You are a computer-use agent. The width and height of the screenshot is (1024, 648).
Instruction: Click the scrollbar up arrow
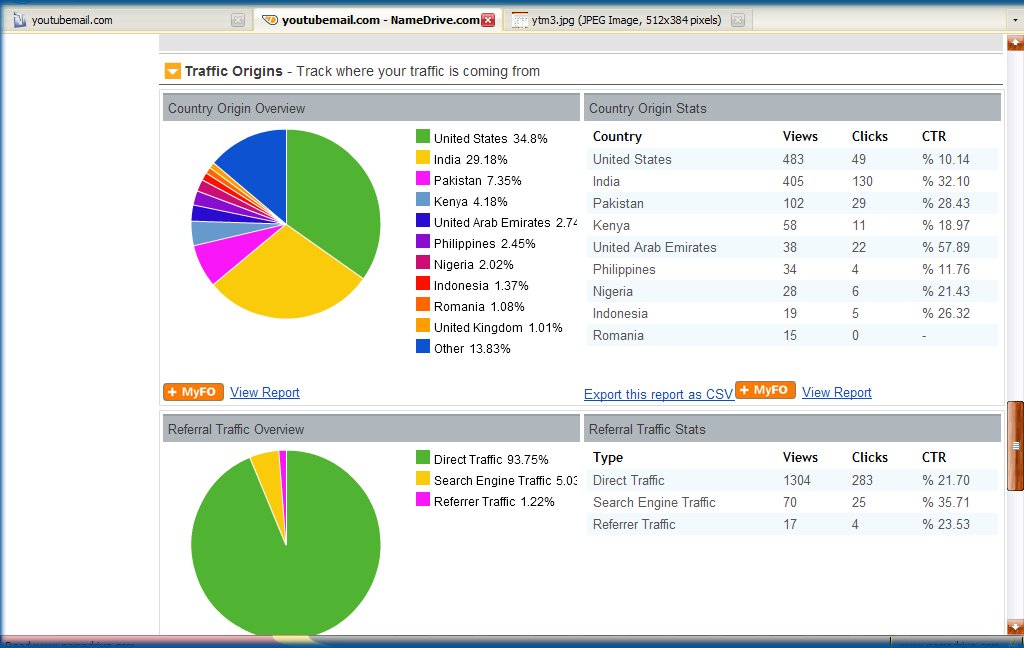point(1015,42)
